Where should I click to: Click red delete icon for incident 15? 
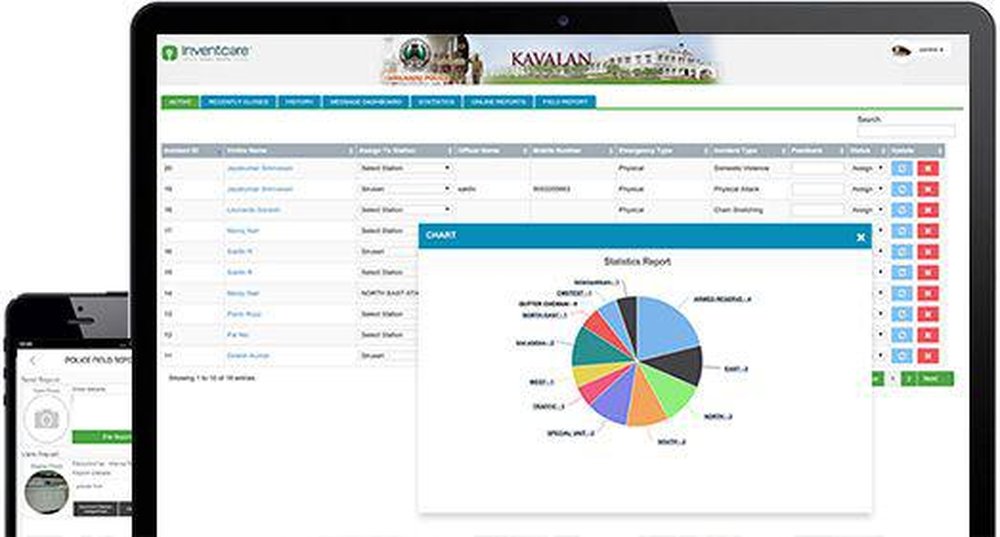tap(927, 272)
